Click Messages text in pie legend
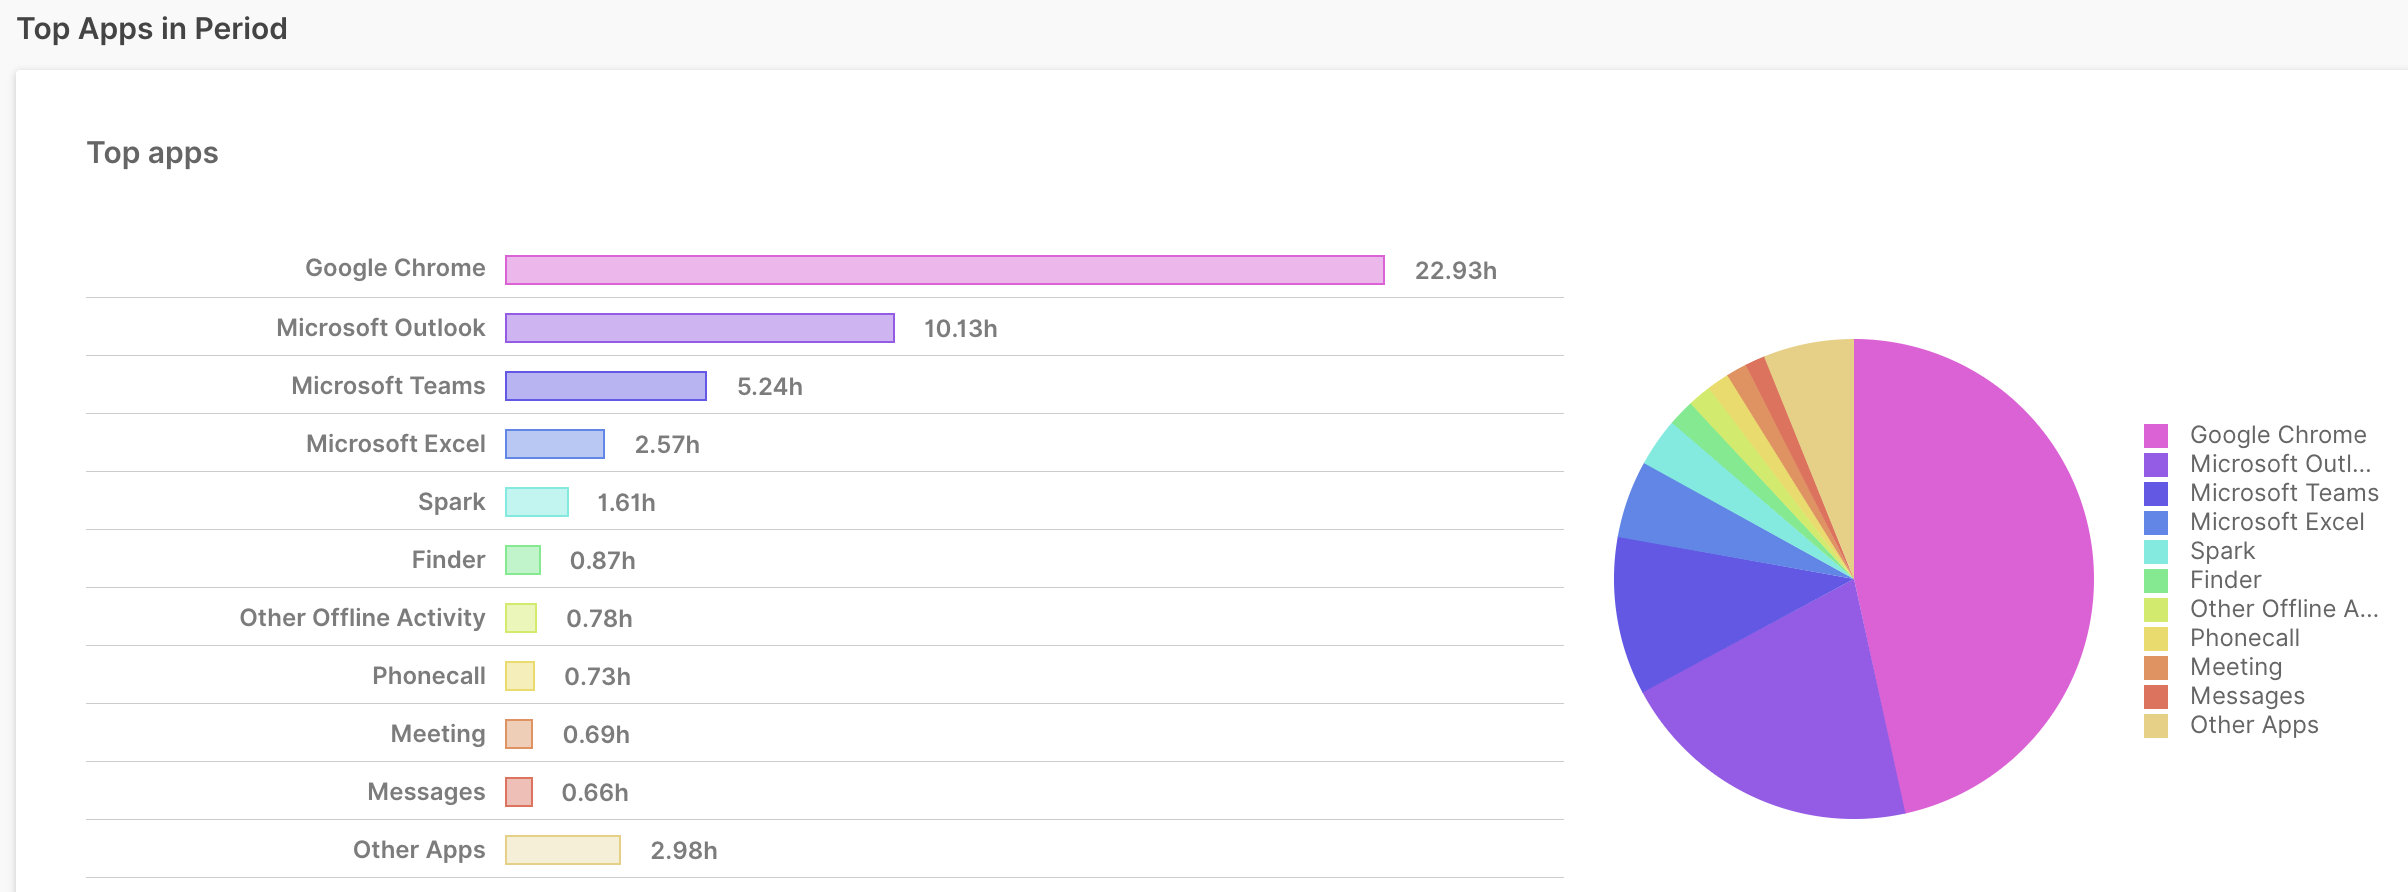2408x892 pixels. (2247, 696)
